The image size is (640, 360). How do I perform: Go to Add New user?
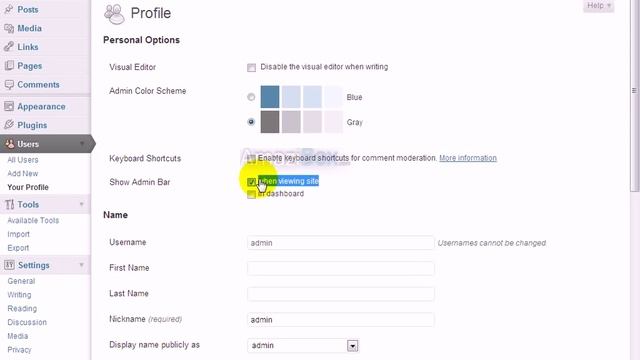pyautogui.click(x=23, y=173)
